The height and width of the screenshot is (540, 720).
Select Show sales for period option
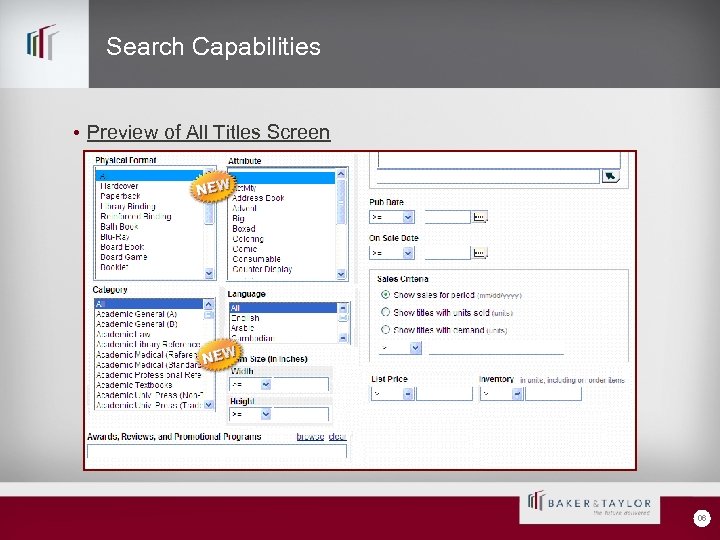385,295
